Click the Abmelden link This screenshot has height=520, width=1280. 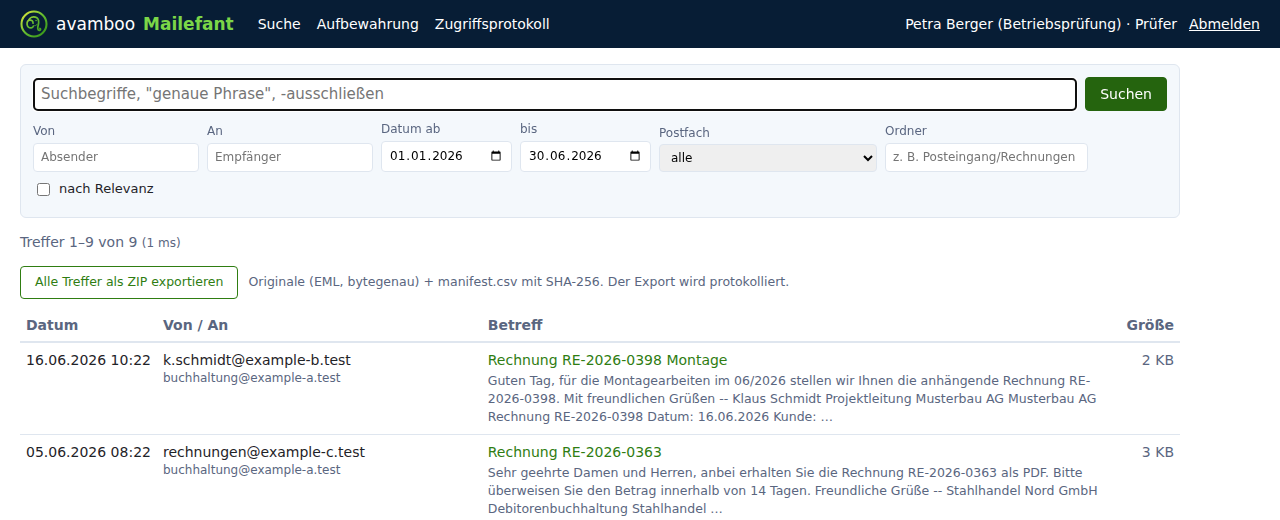pos(1224,24)
